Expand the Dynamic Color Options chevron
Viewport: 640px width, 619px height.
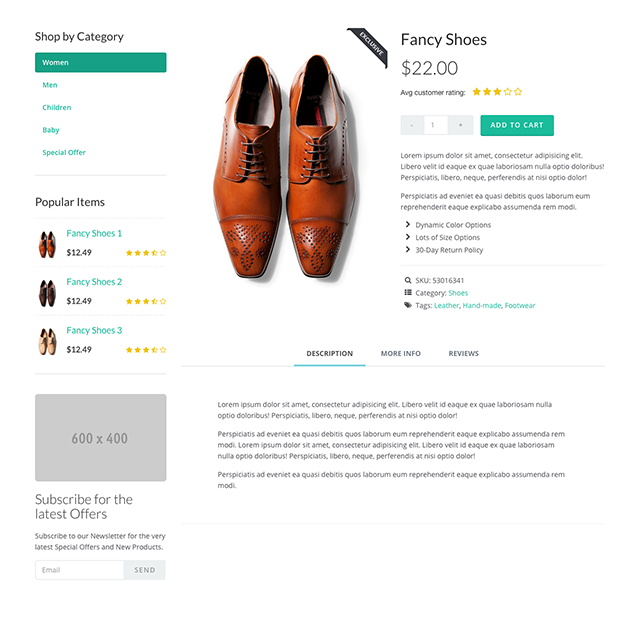click(x=407, y=224)
